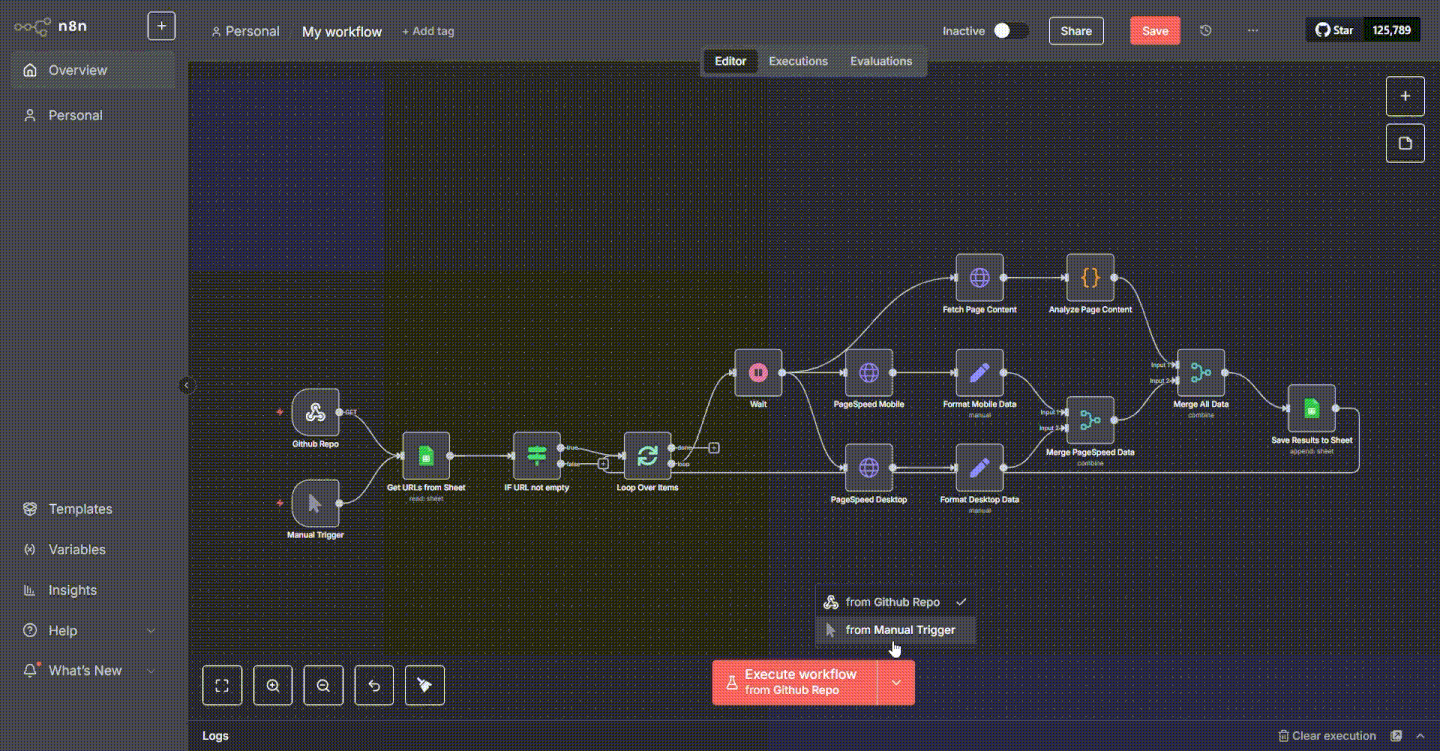Viewport: 1440px width, 751px height.
Task: Click Clear execution in logs bar
Action: 1327,736
